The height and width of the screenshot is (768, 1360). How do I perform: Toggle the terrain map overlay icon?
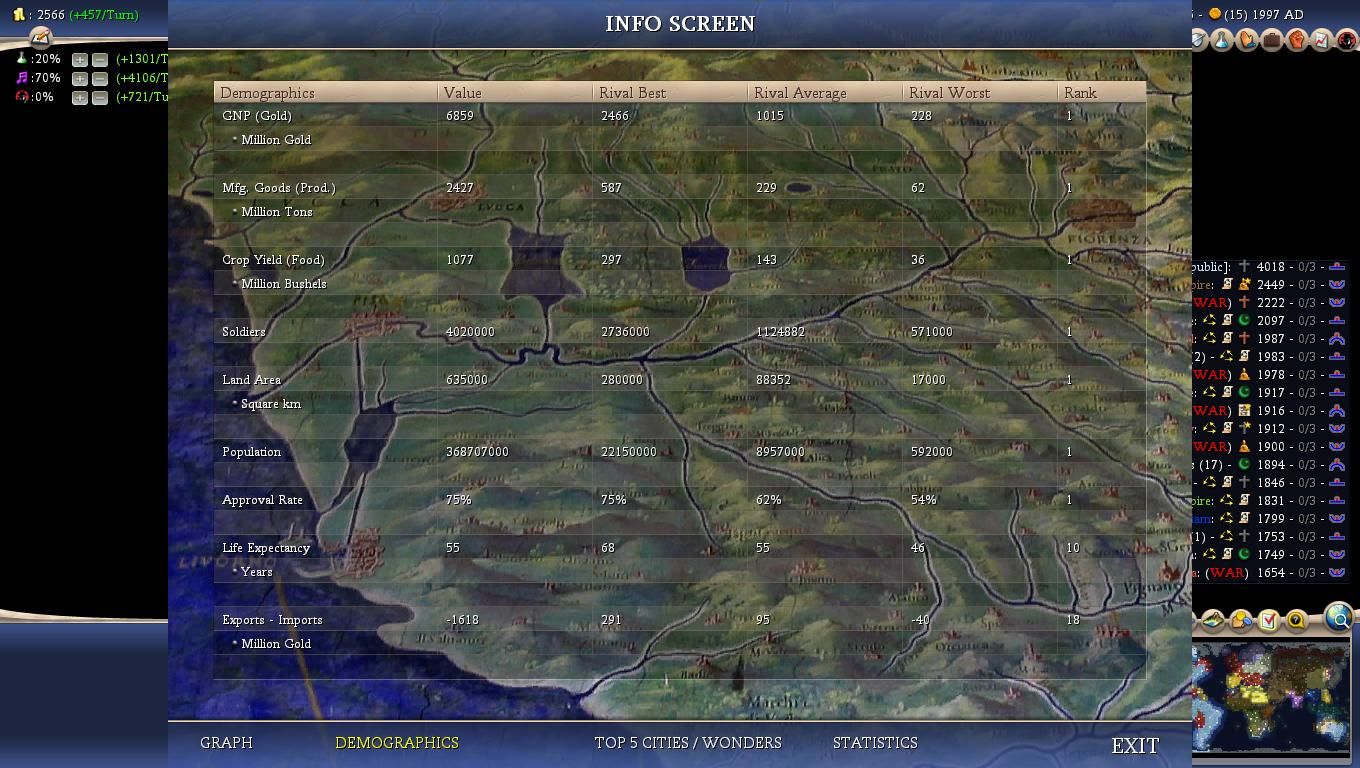tap(1213, 621)
